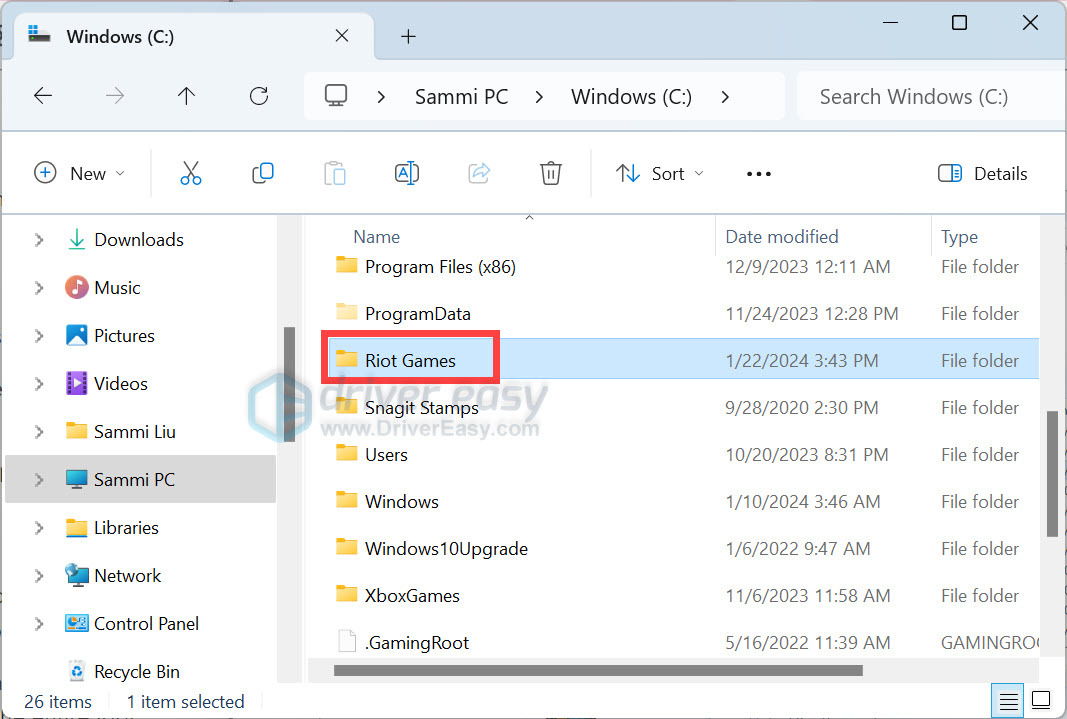This screenshot has width=1067, height=719.
Task: Expand the Downloads tree node
Action: click(x=39, y=240)
